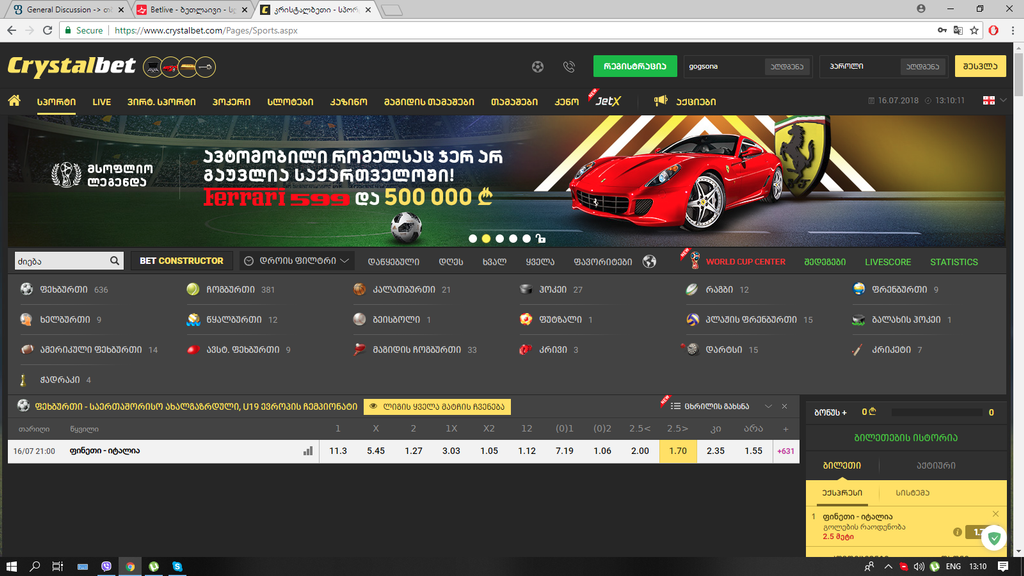Open WORLD CUP CENTER link
Image resolution: width=1024 pixels, height=576 pixels.
745,262
